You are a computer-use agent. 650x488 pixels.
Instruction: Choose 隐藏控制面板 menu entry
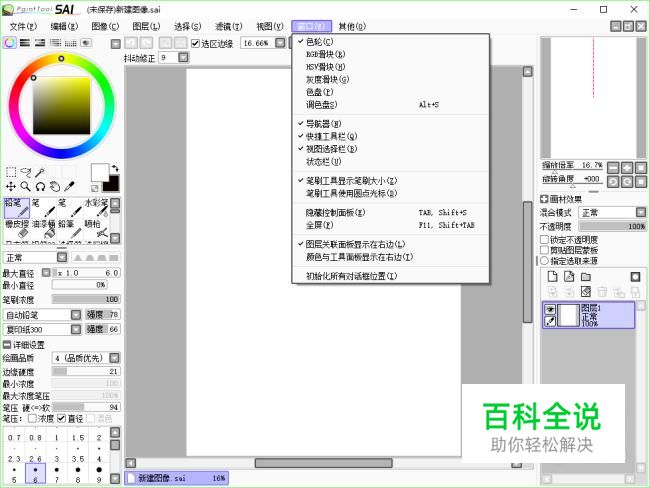click(335, 213)
